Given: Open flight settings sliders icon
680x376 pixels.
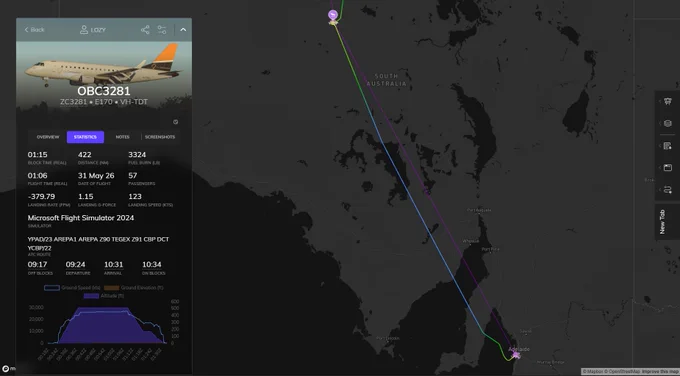Looking at the screenshot, I should pyautogui.click(x=162, y=29).
